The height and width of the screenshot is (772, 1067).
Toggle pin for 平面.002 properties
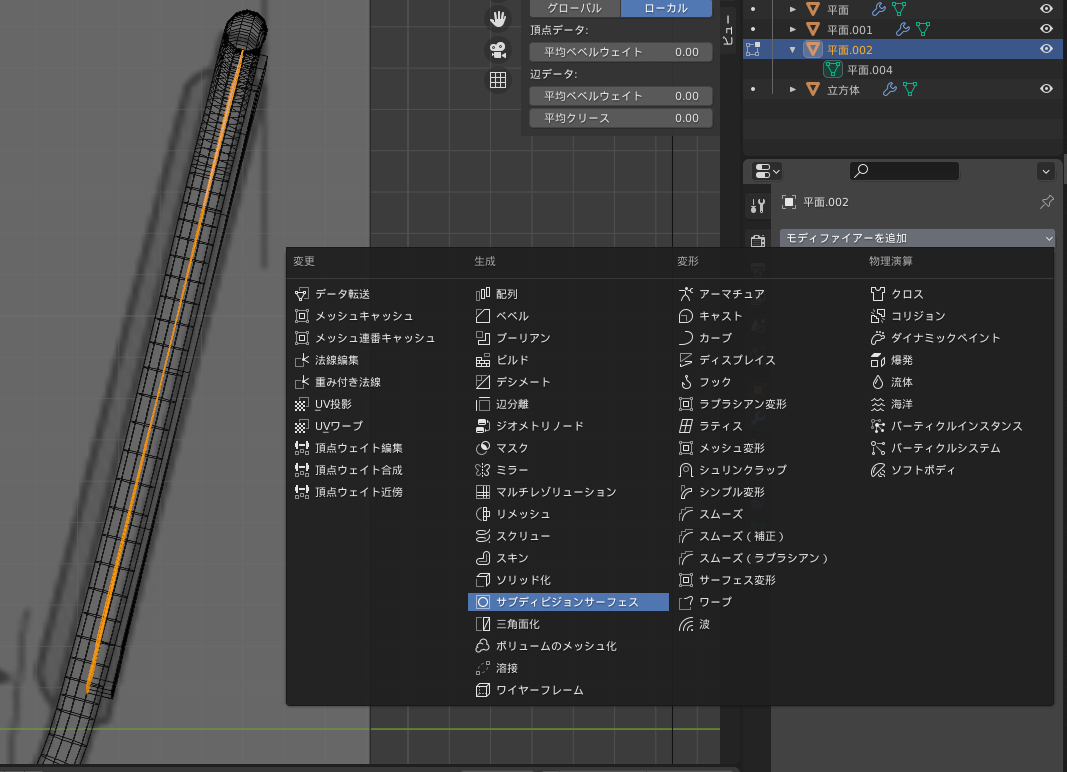pyautogui.click(x=1047, y=202)
